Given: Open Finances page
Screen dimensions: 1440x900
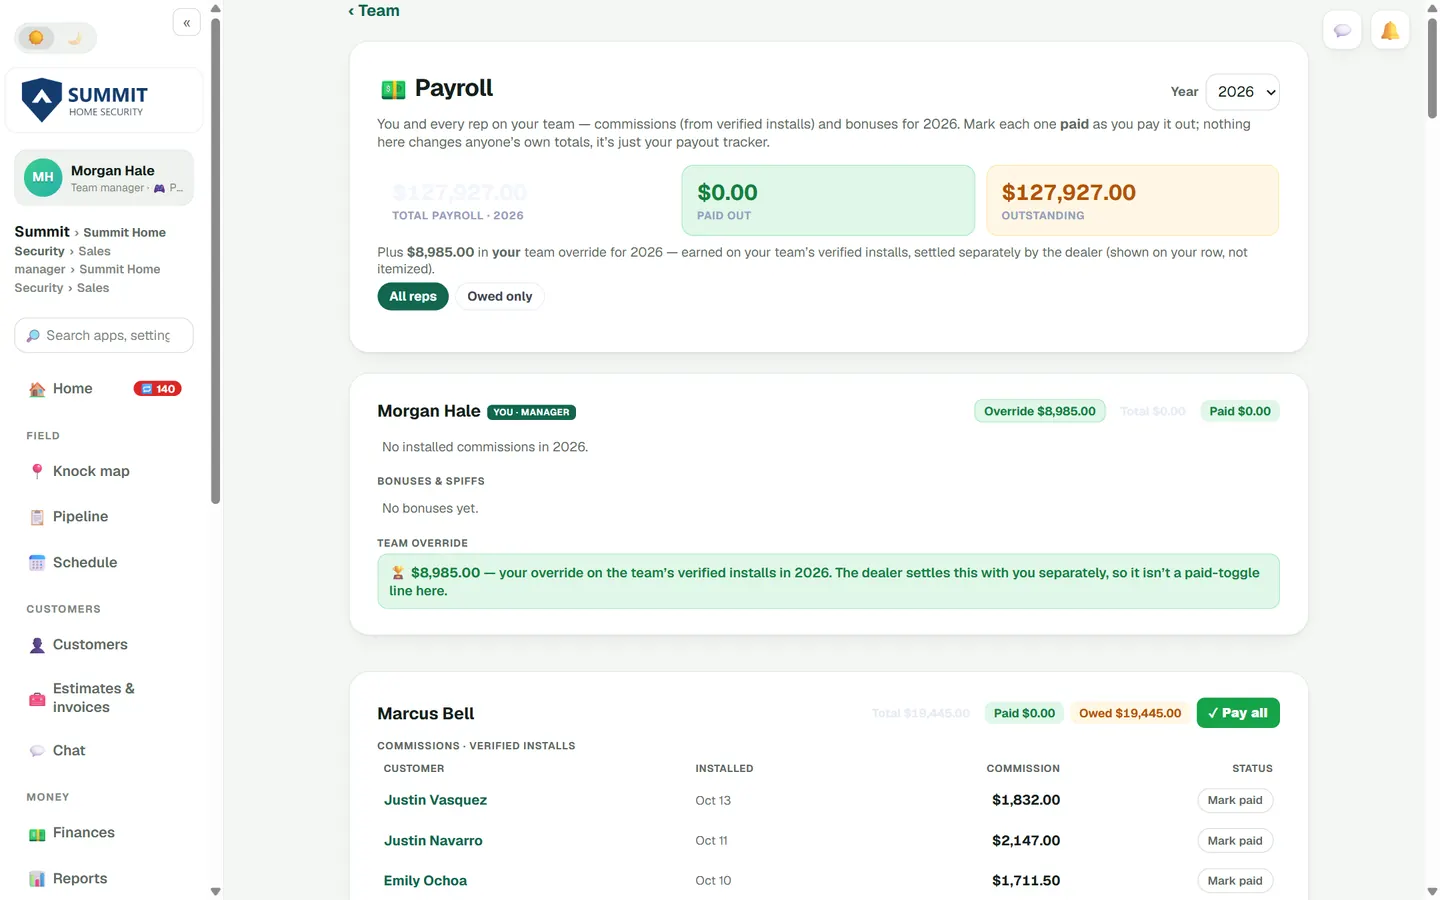Looking at the screenshot, I should coord(104,833).
